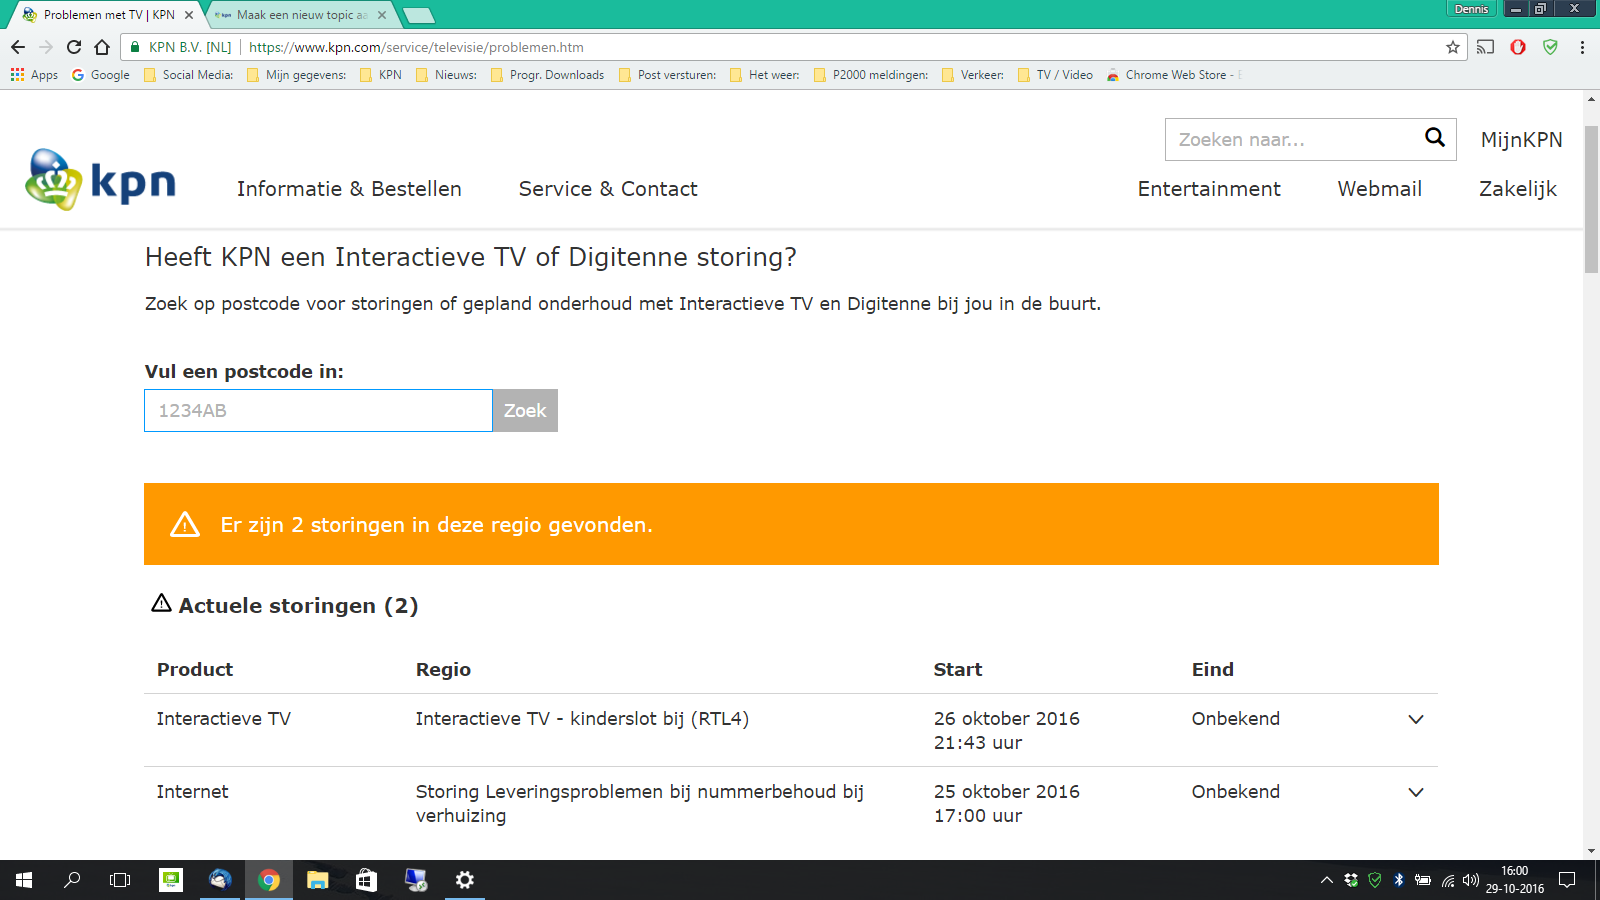The width and height of the screenshot is (1600, 900).
Task: Open the Chrome Web Store bookmark
Action: (x=1174, y=75)
